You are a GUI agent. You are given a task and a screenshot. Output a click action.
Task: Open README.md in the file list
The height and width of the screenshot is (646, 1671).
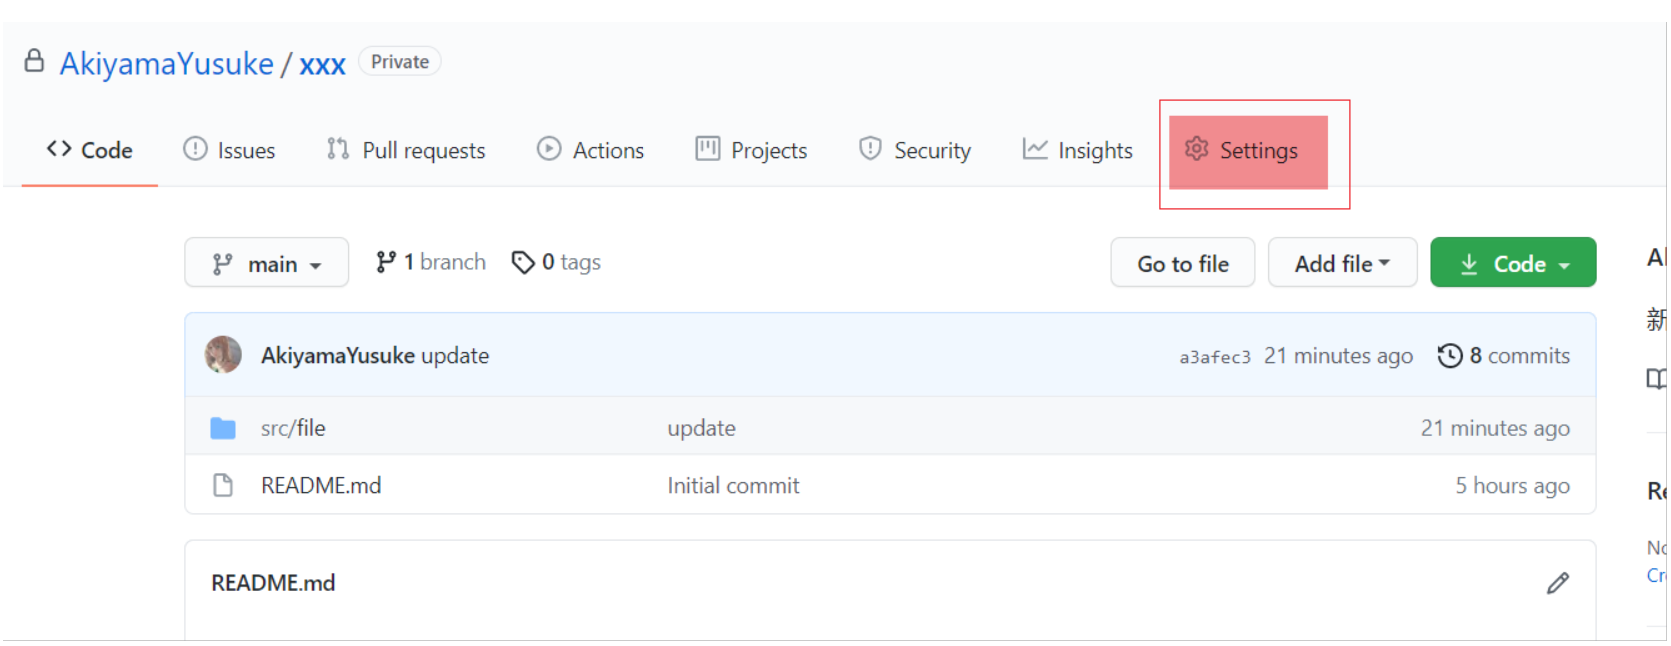click(321, 485)
